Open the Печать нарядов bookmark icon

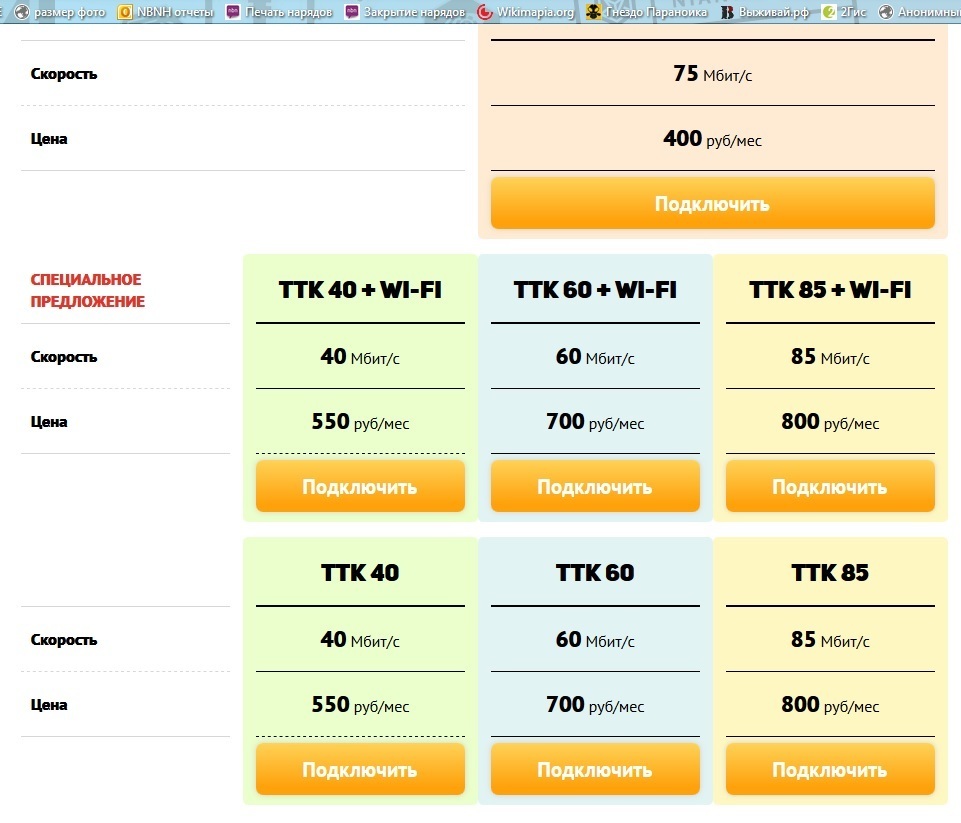[x=233, y=12]
